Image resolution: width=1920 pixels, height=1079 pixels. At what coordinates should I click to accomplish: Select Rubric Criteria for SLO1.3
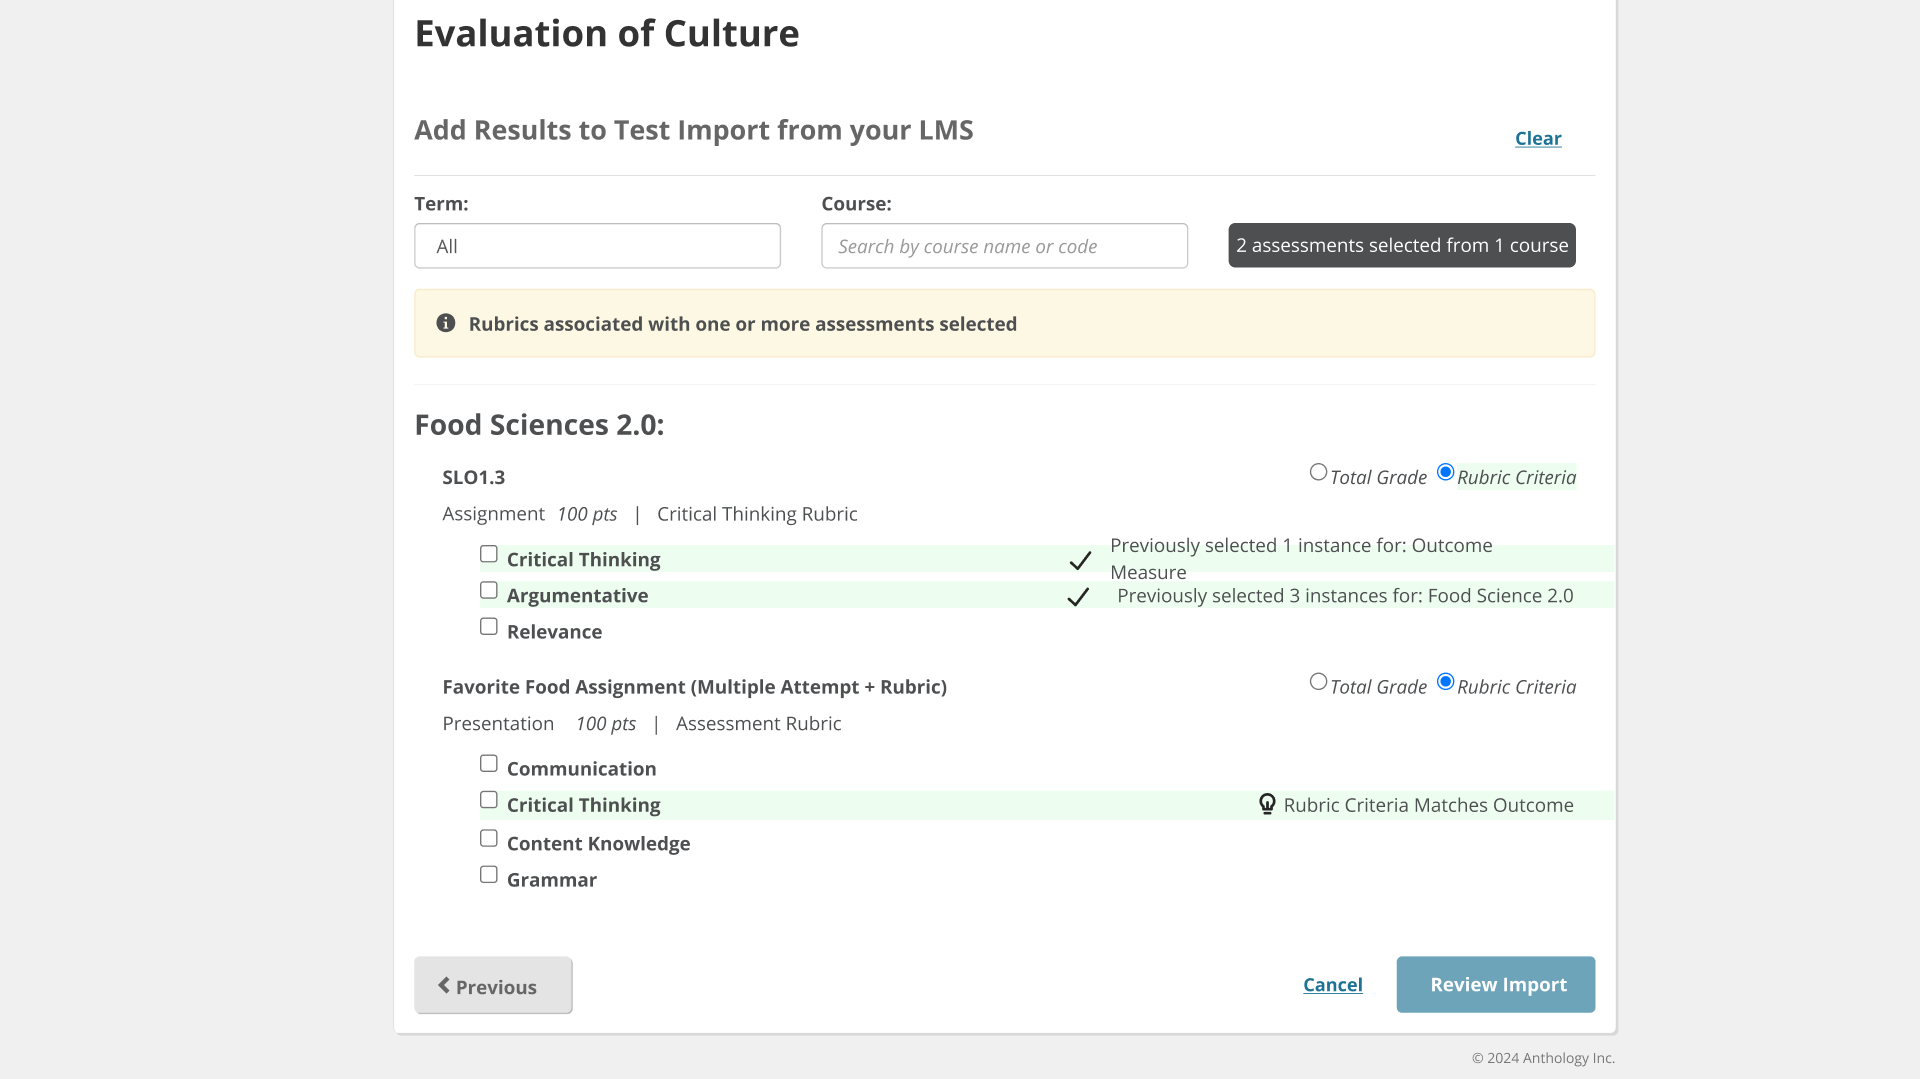[1445, 472]
